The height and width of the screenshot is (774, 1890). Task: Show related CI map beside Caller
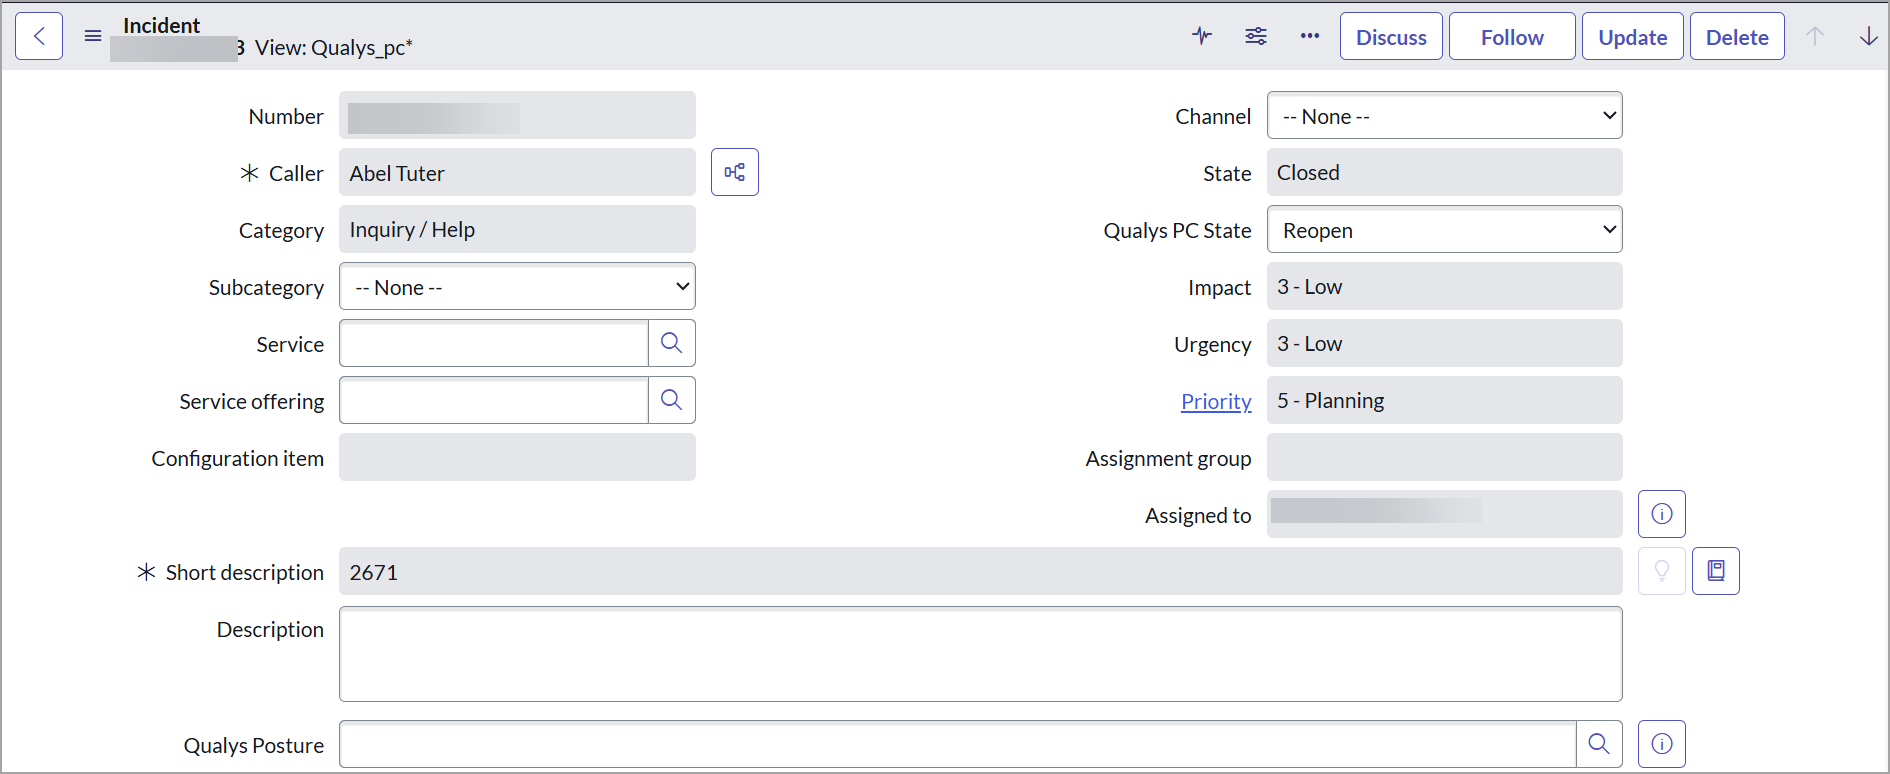(x=735, y=173)
